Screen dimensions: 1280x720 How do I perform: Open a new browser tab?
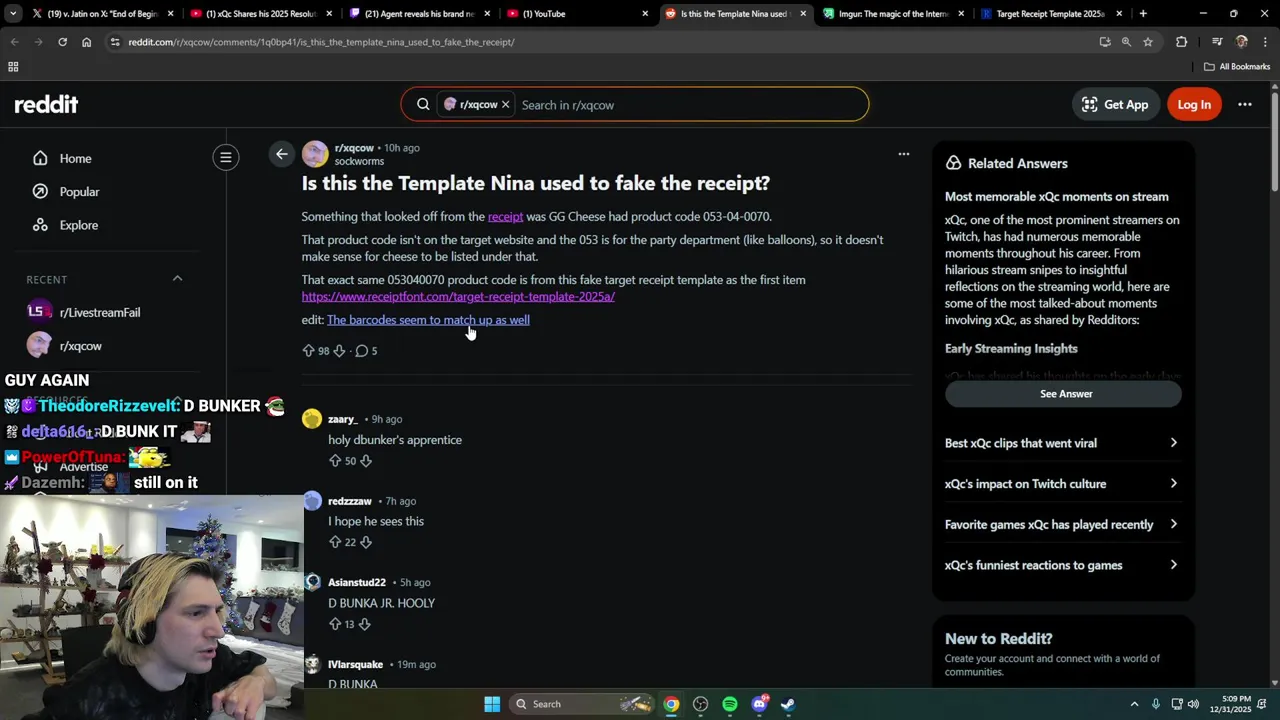pyautogui.click(x=1143, y=14)
